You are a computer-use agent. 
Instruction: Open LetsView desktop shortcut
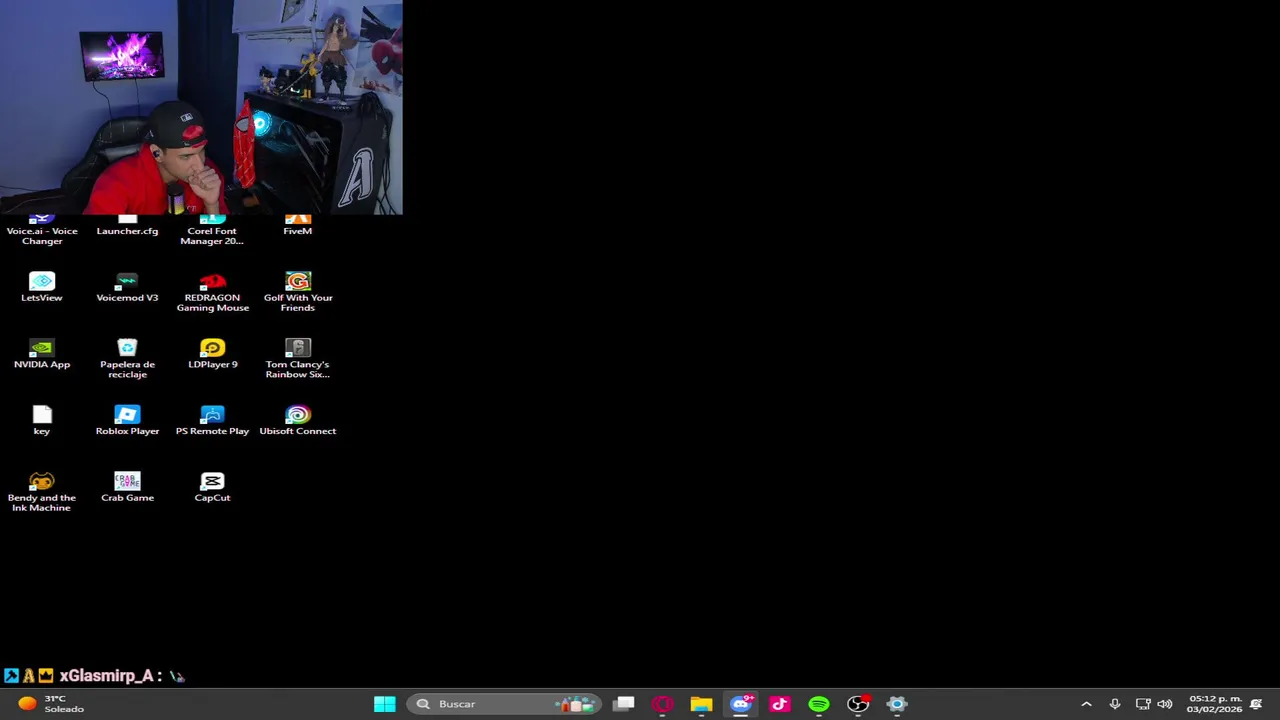point(42,287)
